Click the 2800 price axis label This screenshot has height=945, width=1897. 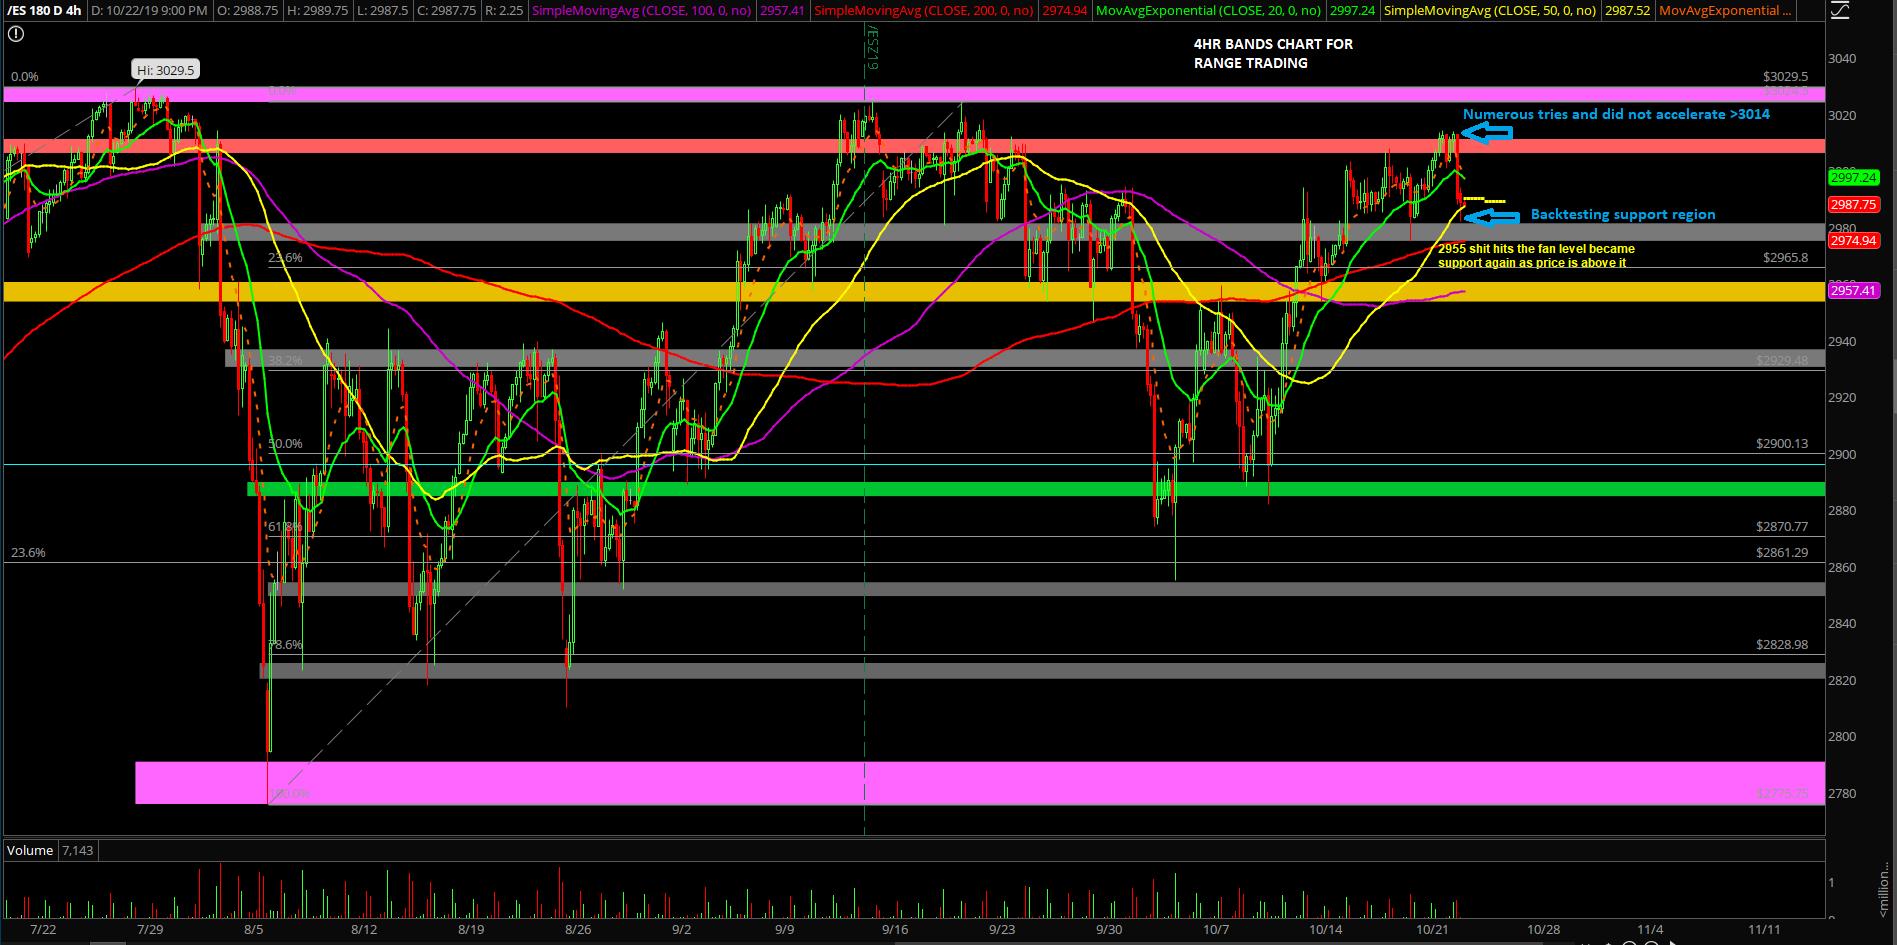[x=1842, y=737]
